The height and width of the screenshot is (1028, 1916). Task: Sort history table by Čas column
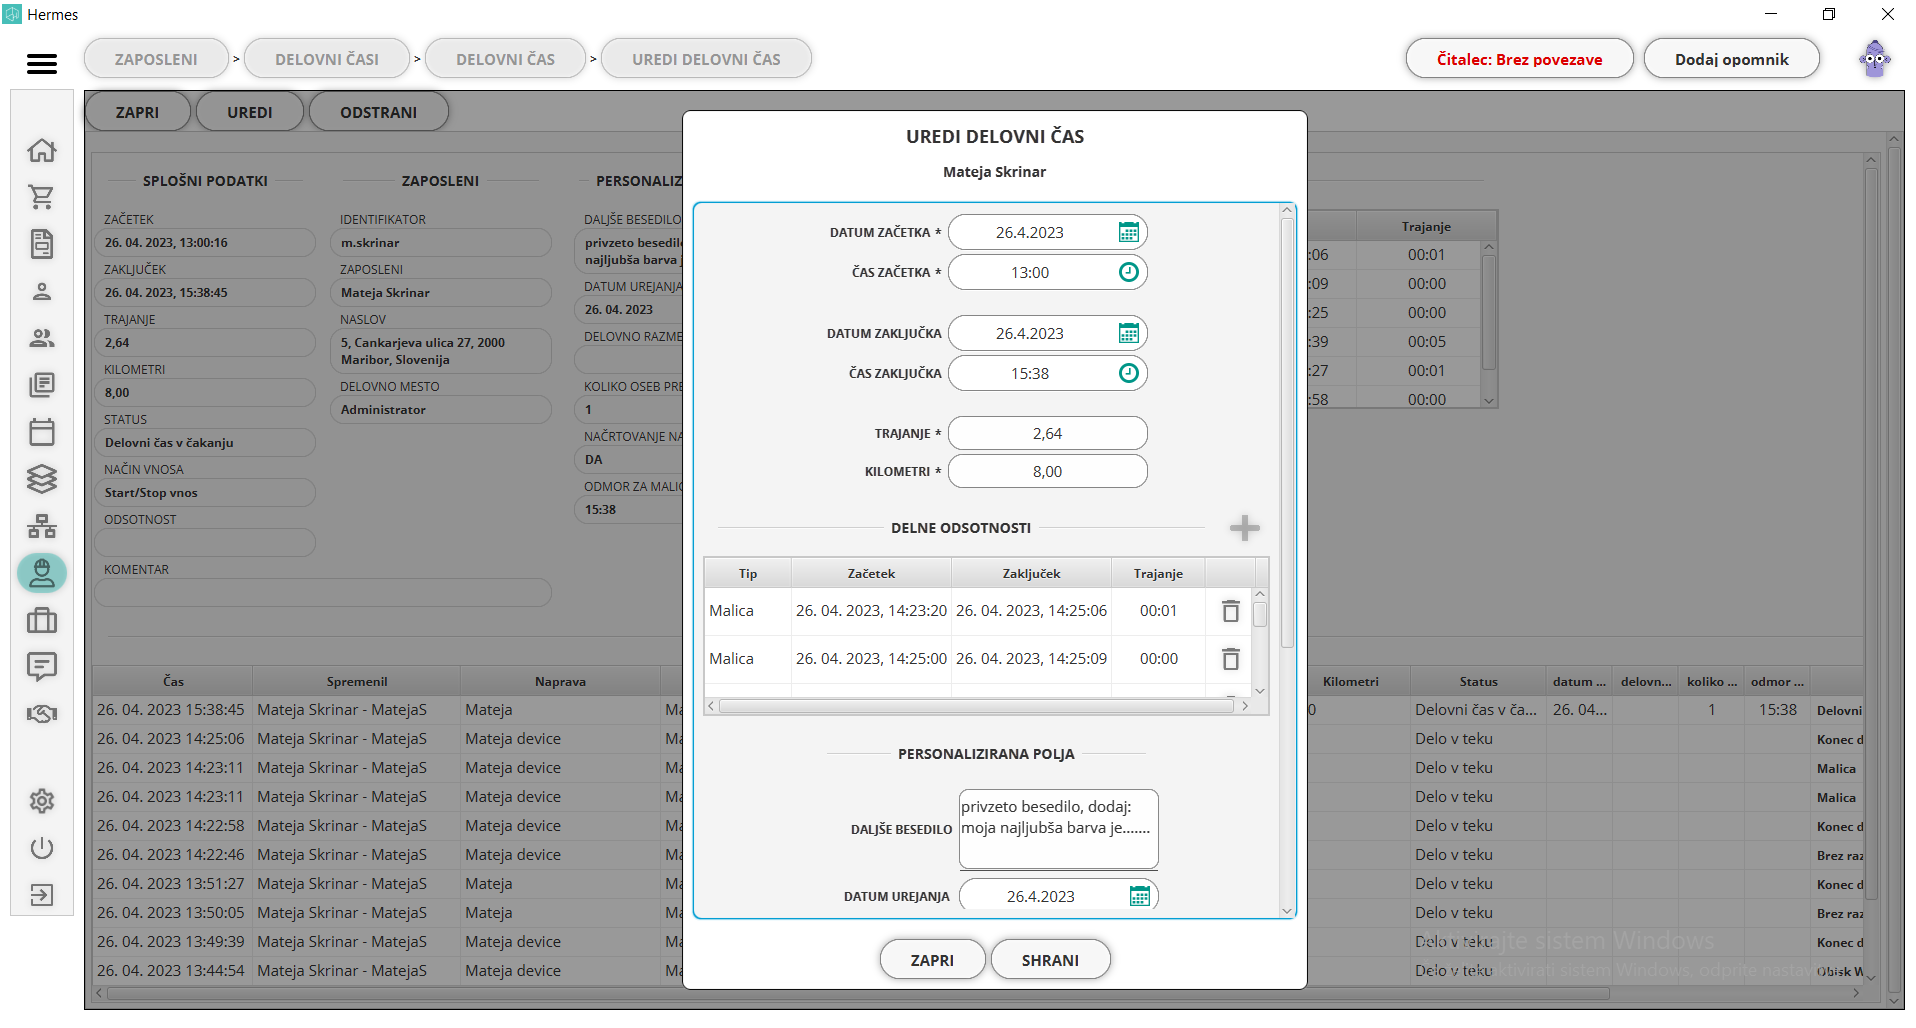pos(173,681)
